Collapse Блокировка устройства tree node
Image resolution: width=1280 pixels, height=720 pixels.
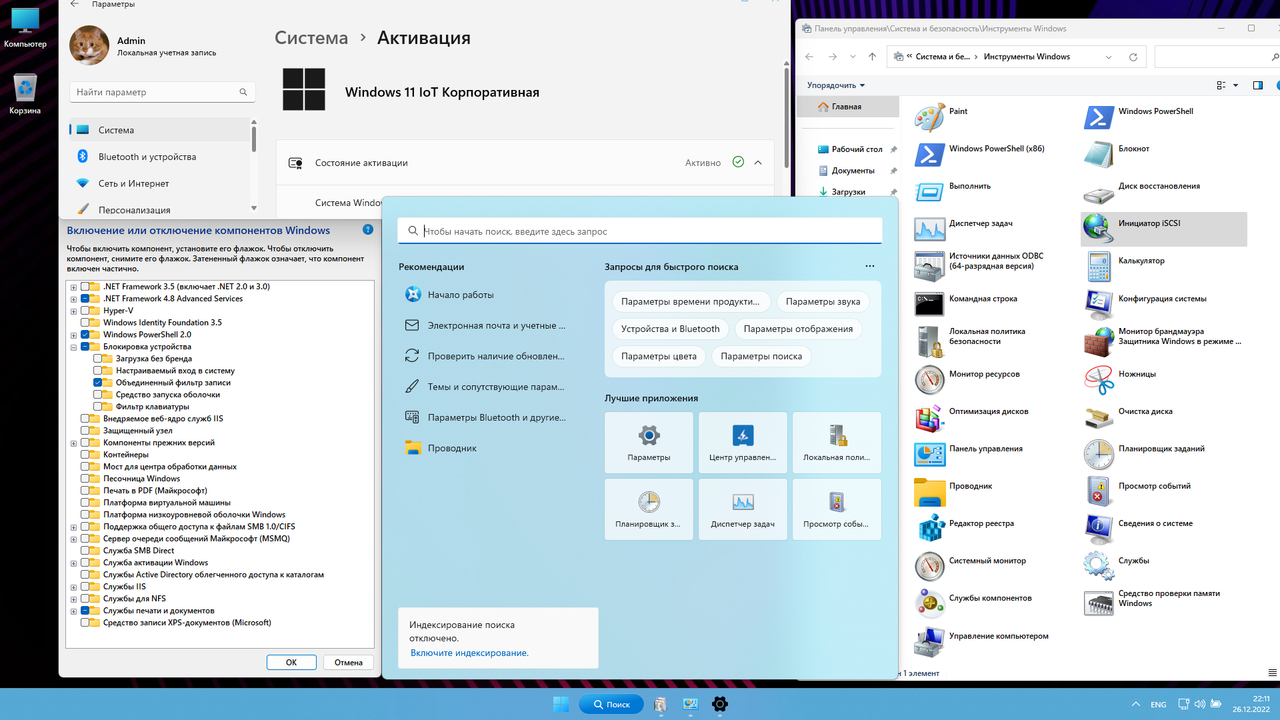tap(74, 347)
